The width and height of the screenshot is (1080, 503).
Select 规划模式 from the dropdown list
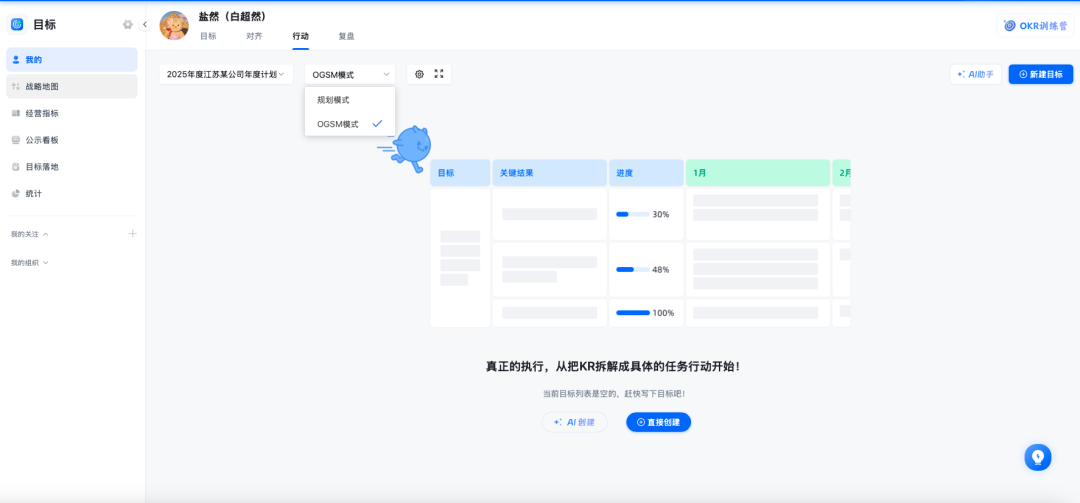[350, 100]
